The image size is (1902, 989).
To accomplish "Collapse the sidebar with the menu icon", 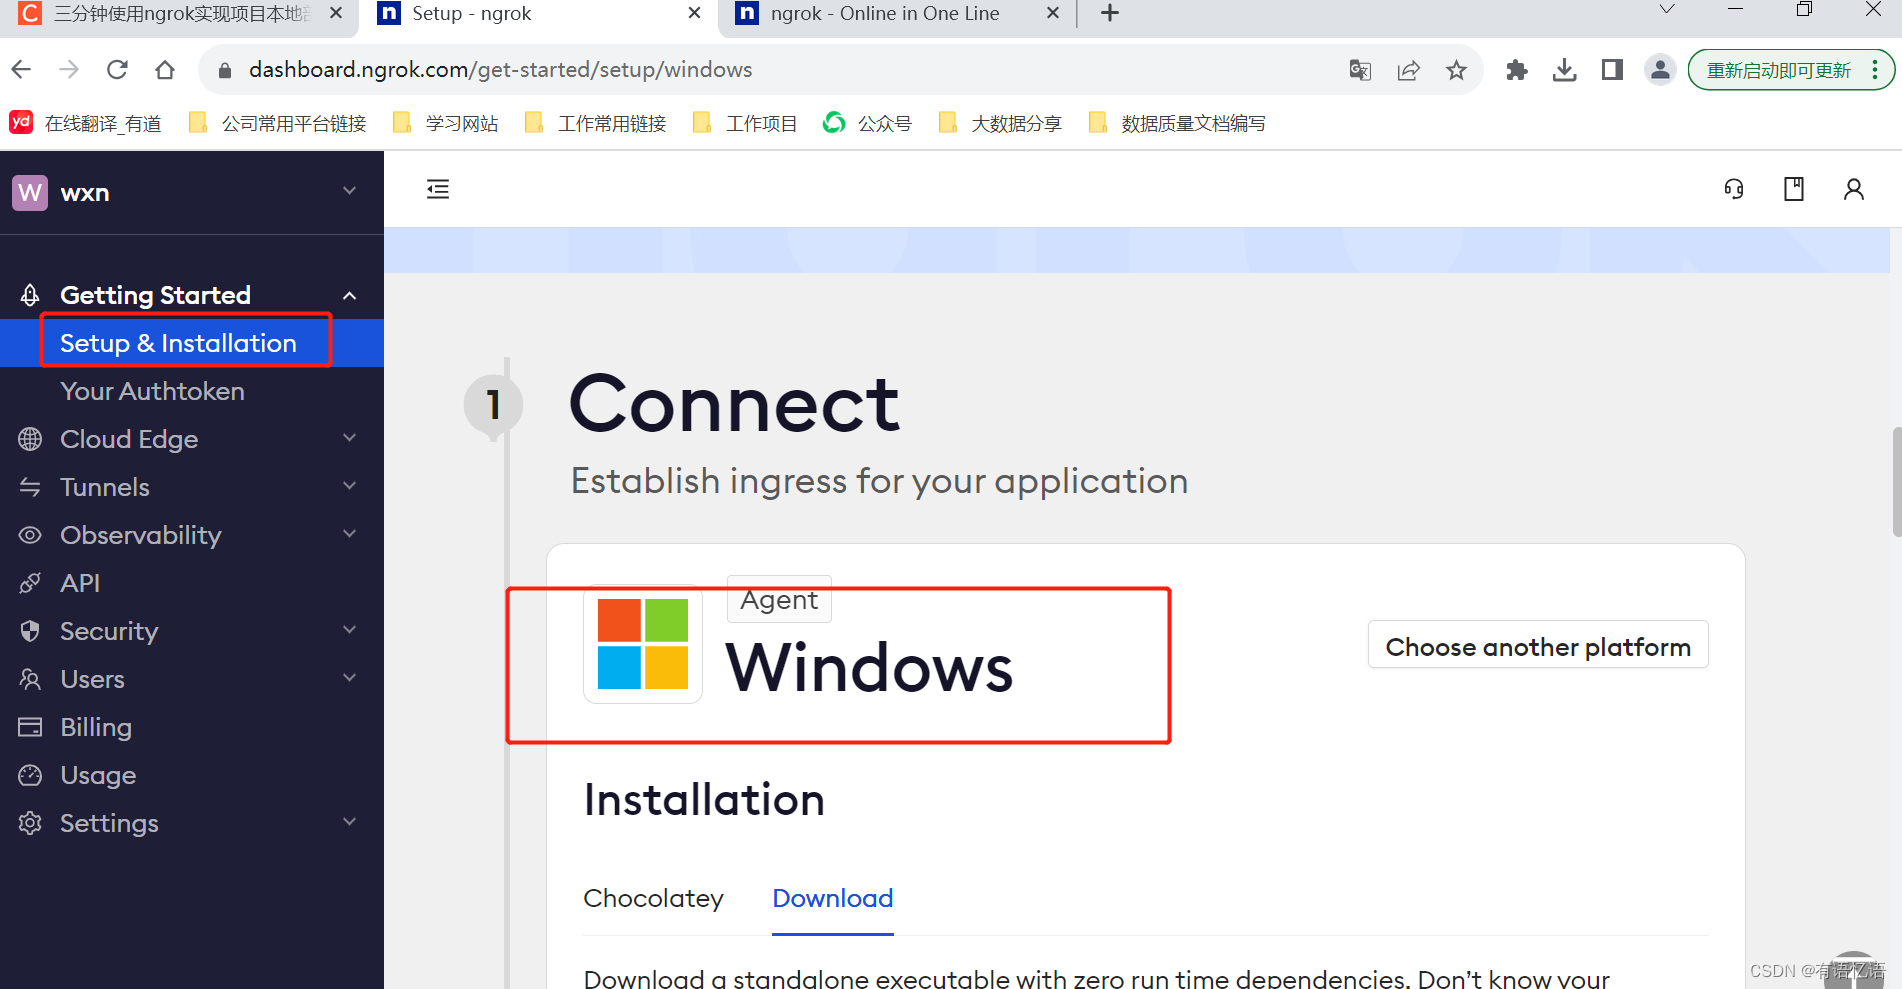I will pos(438,189).
